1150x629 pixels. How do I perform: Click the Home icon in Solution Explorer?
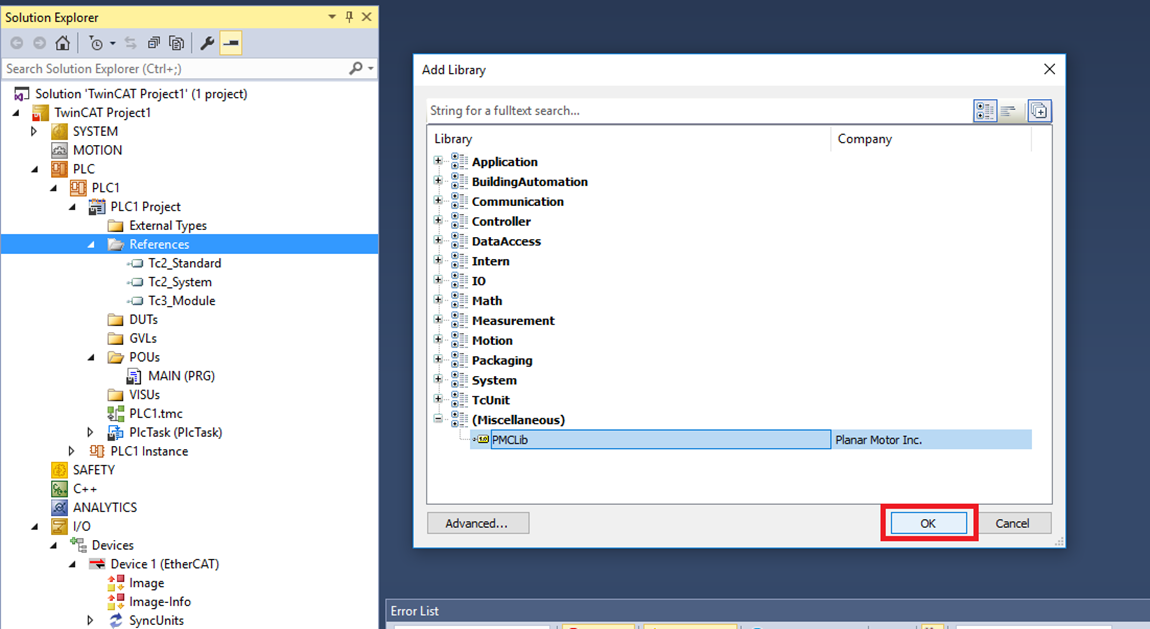pos(62,43)
